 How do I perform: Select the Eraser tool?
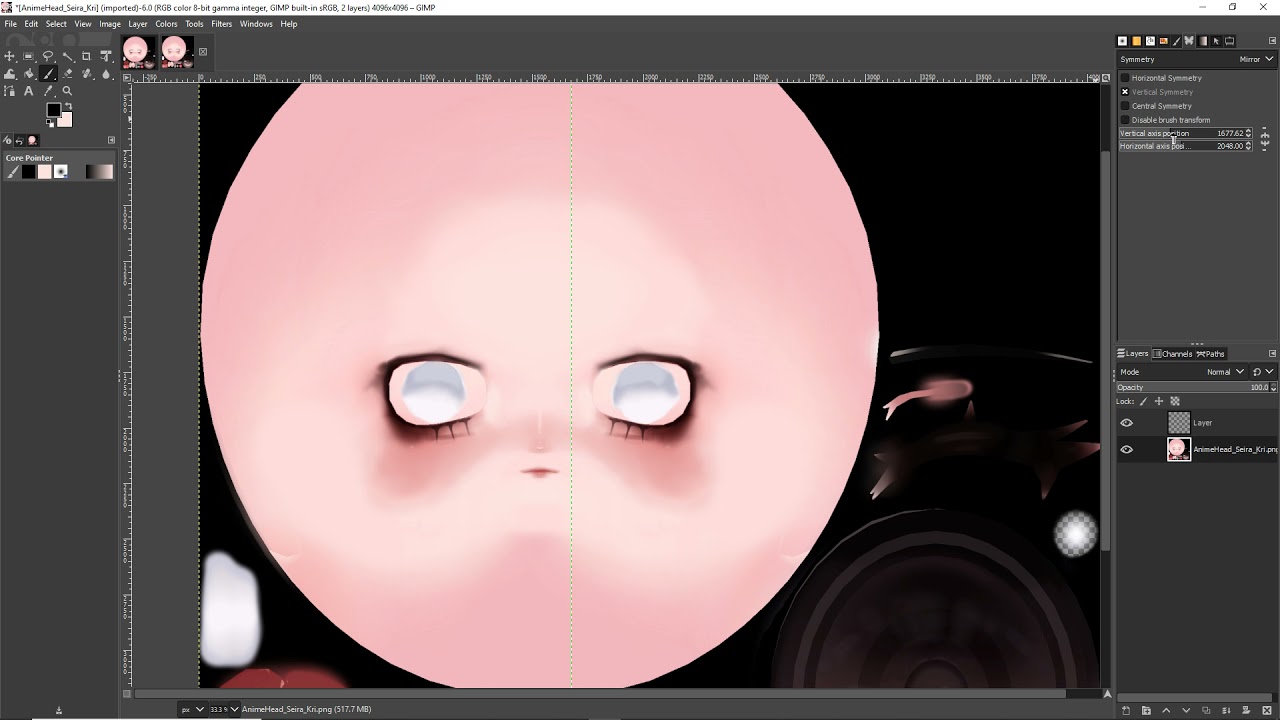tap(67, 73)
